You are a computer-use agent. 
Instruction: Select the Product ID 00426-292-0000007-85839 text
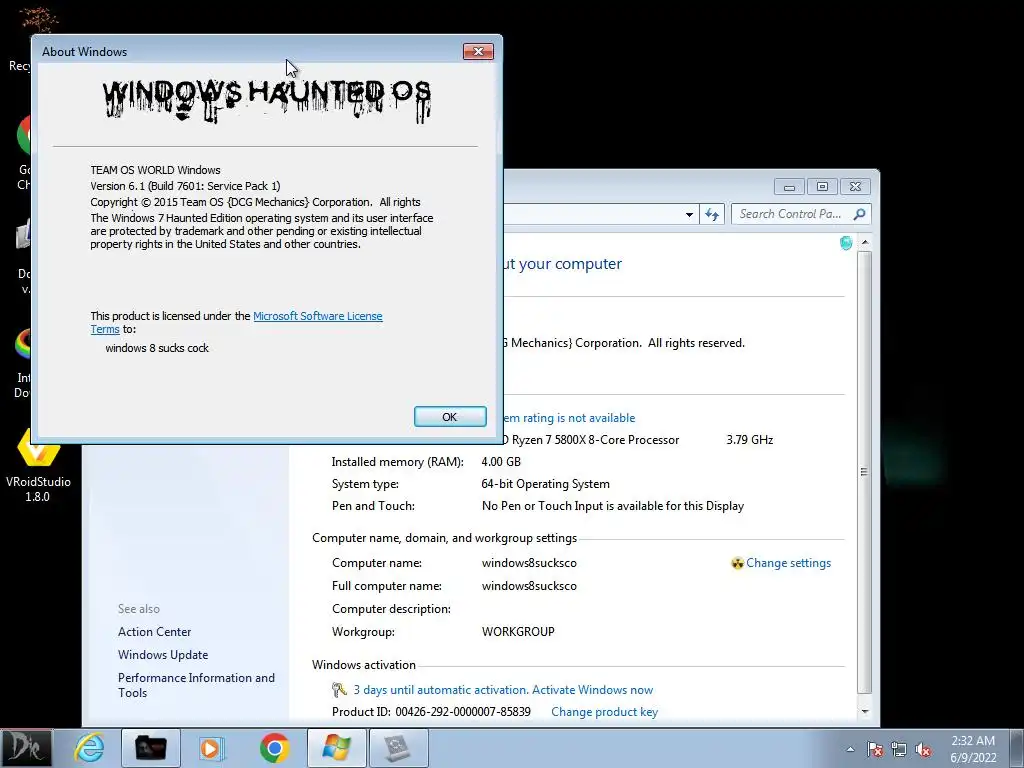(431, 712)
